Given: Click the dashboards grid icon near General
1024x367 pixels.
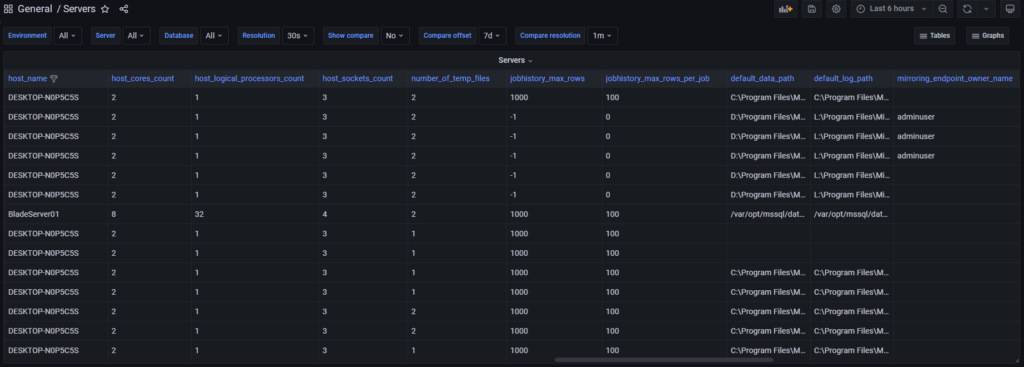Looking at the screenshot, I should click(8, 9).
